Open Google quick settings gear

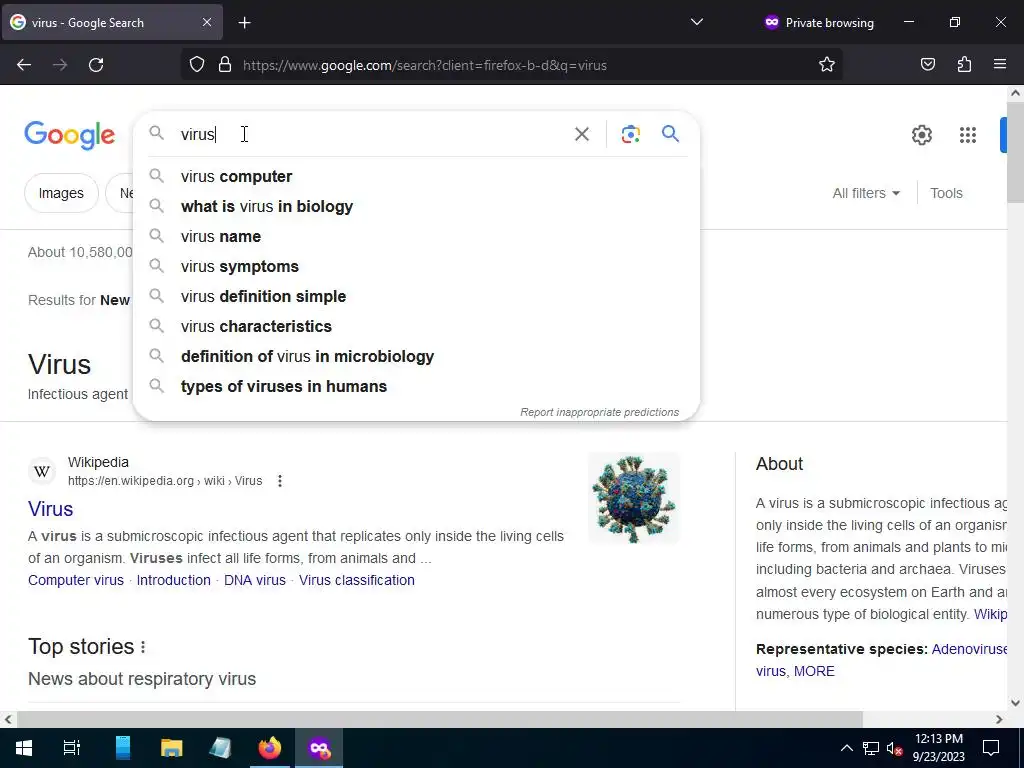coord(921,135)
